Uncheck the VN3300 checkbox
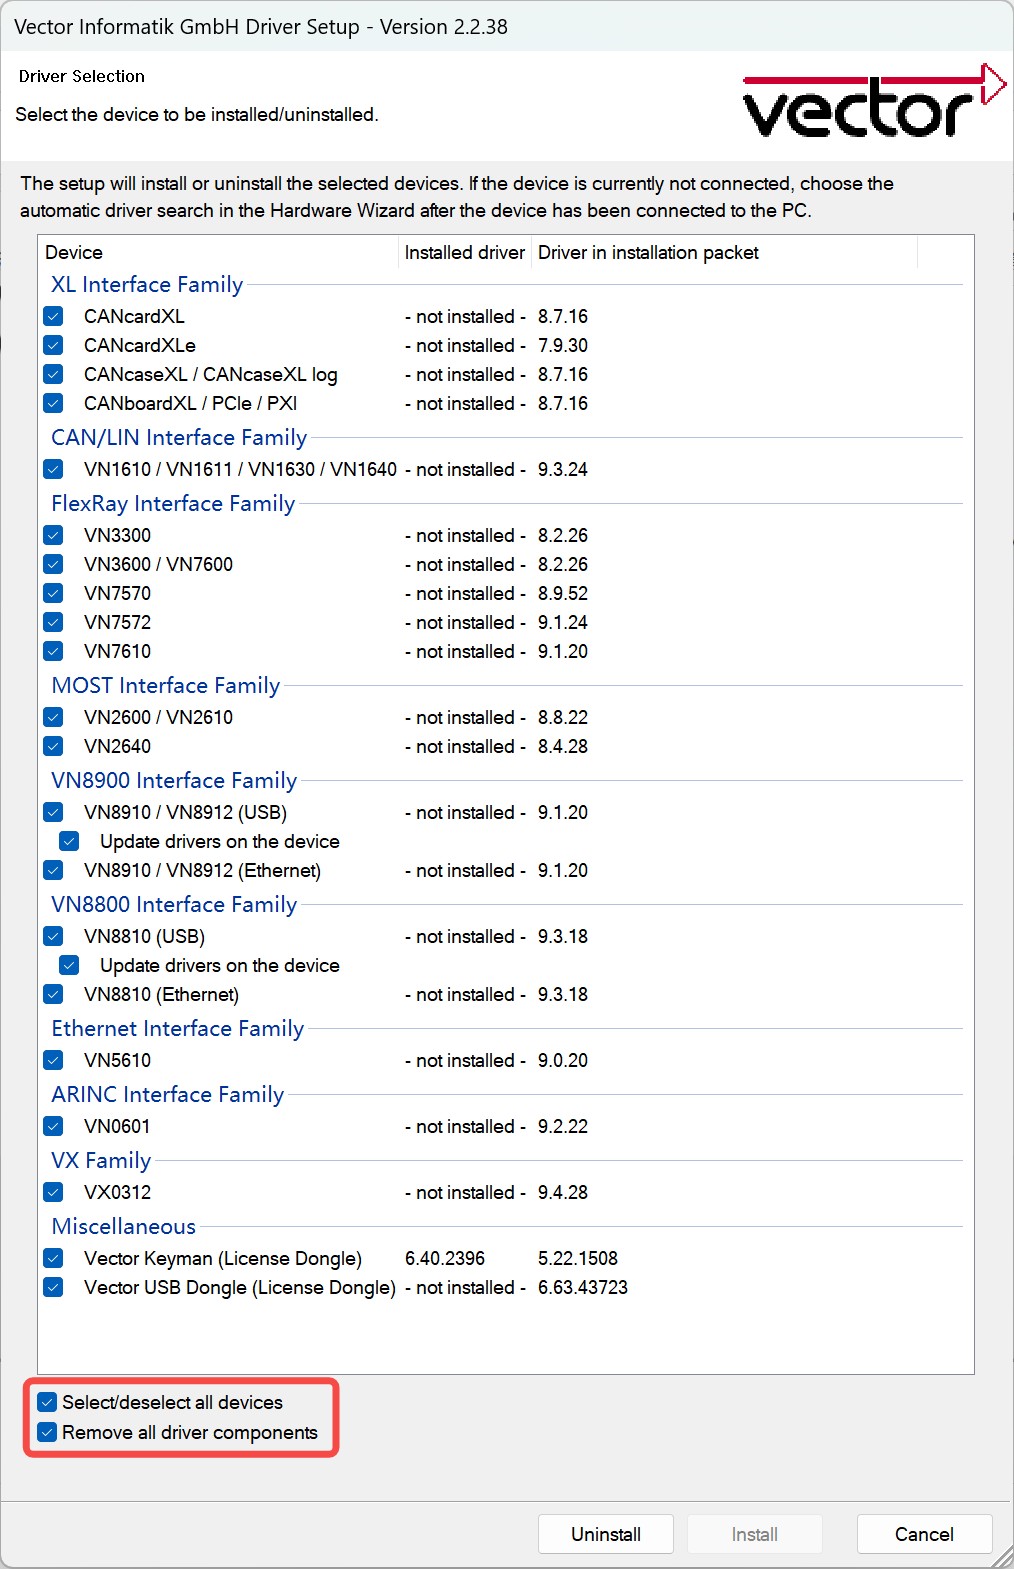The height and width of the screenshot is (1569, 1014). (x=54, y=535)
